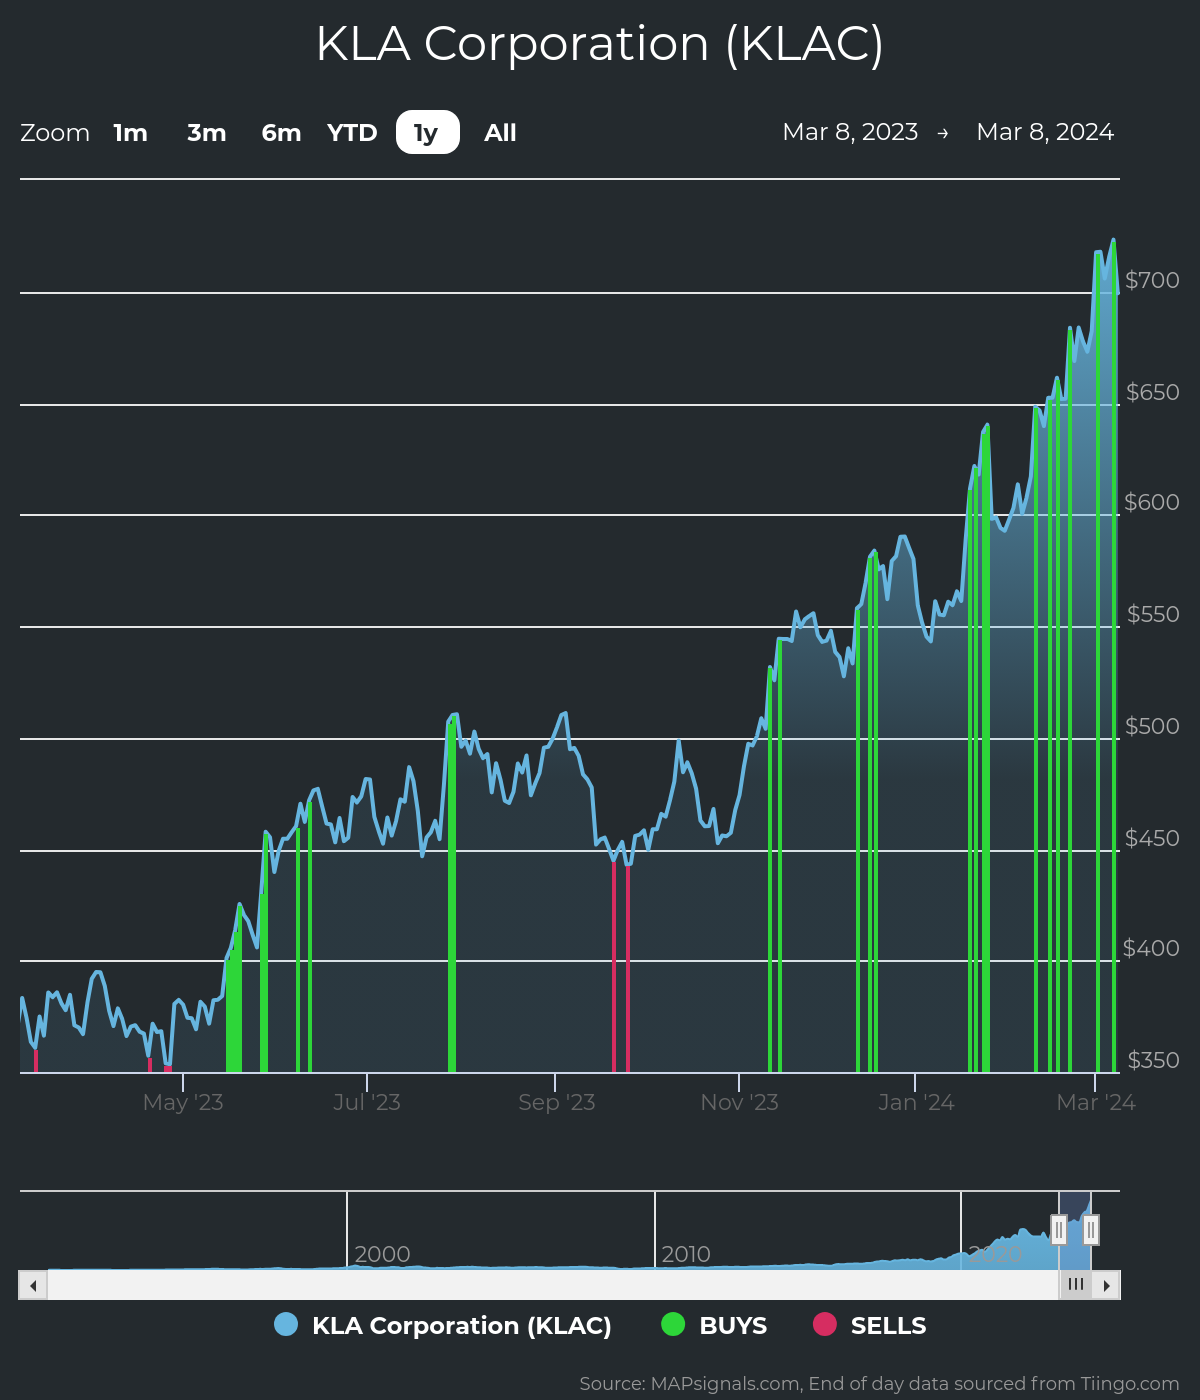Toggle visibility of the SELLS series

(x=887, y=1325)
